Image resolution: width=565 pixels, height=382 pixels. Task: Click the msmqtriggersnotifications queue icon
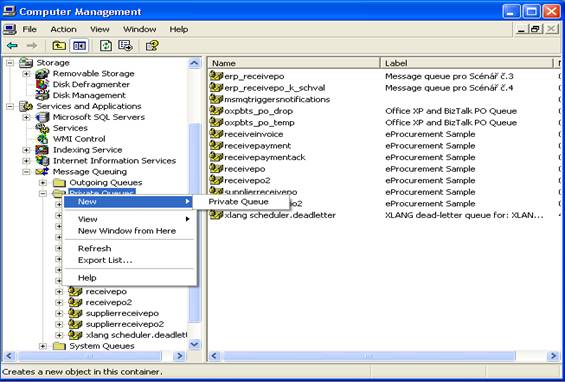pyautogui.click(x=216, y=99)
